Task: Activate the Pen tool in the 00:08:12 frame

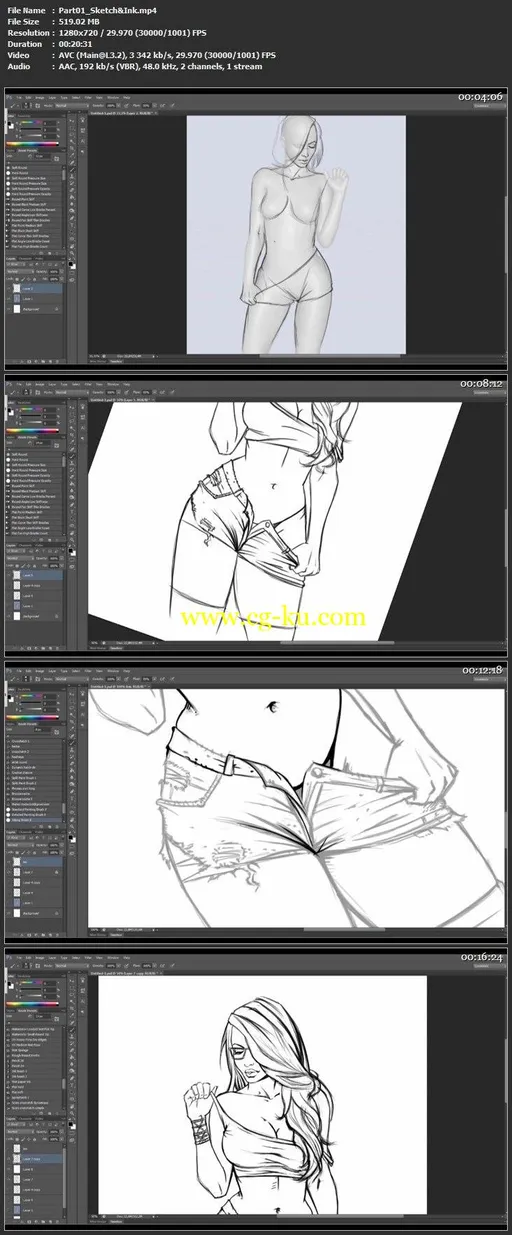Action: click(x=72, y=505)
